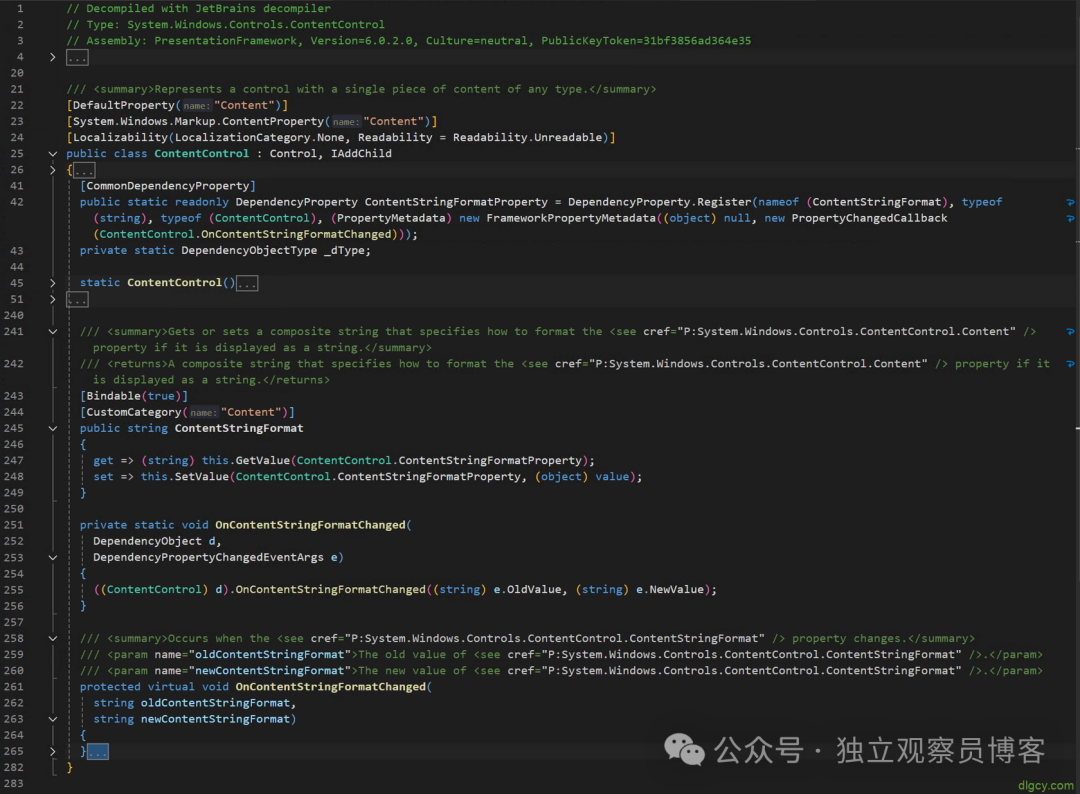The image size is (1080, 794).
Task: Click the name: hint on DefaultProperty line
Action: [196, 106]
